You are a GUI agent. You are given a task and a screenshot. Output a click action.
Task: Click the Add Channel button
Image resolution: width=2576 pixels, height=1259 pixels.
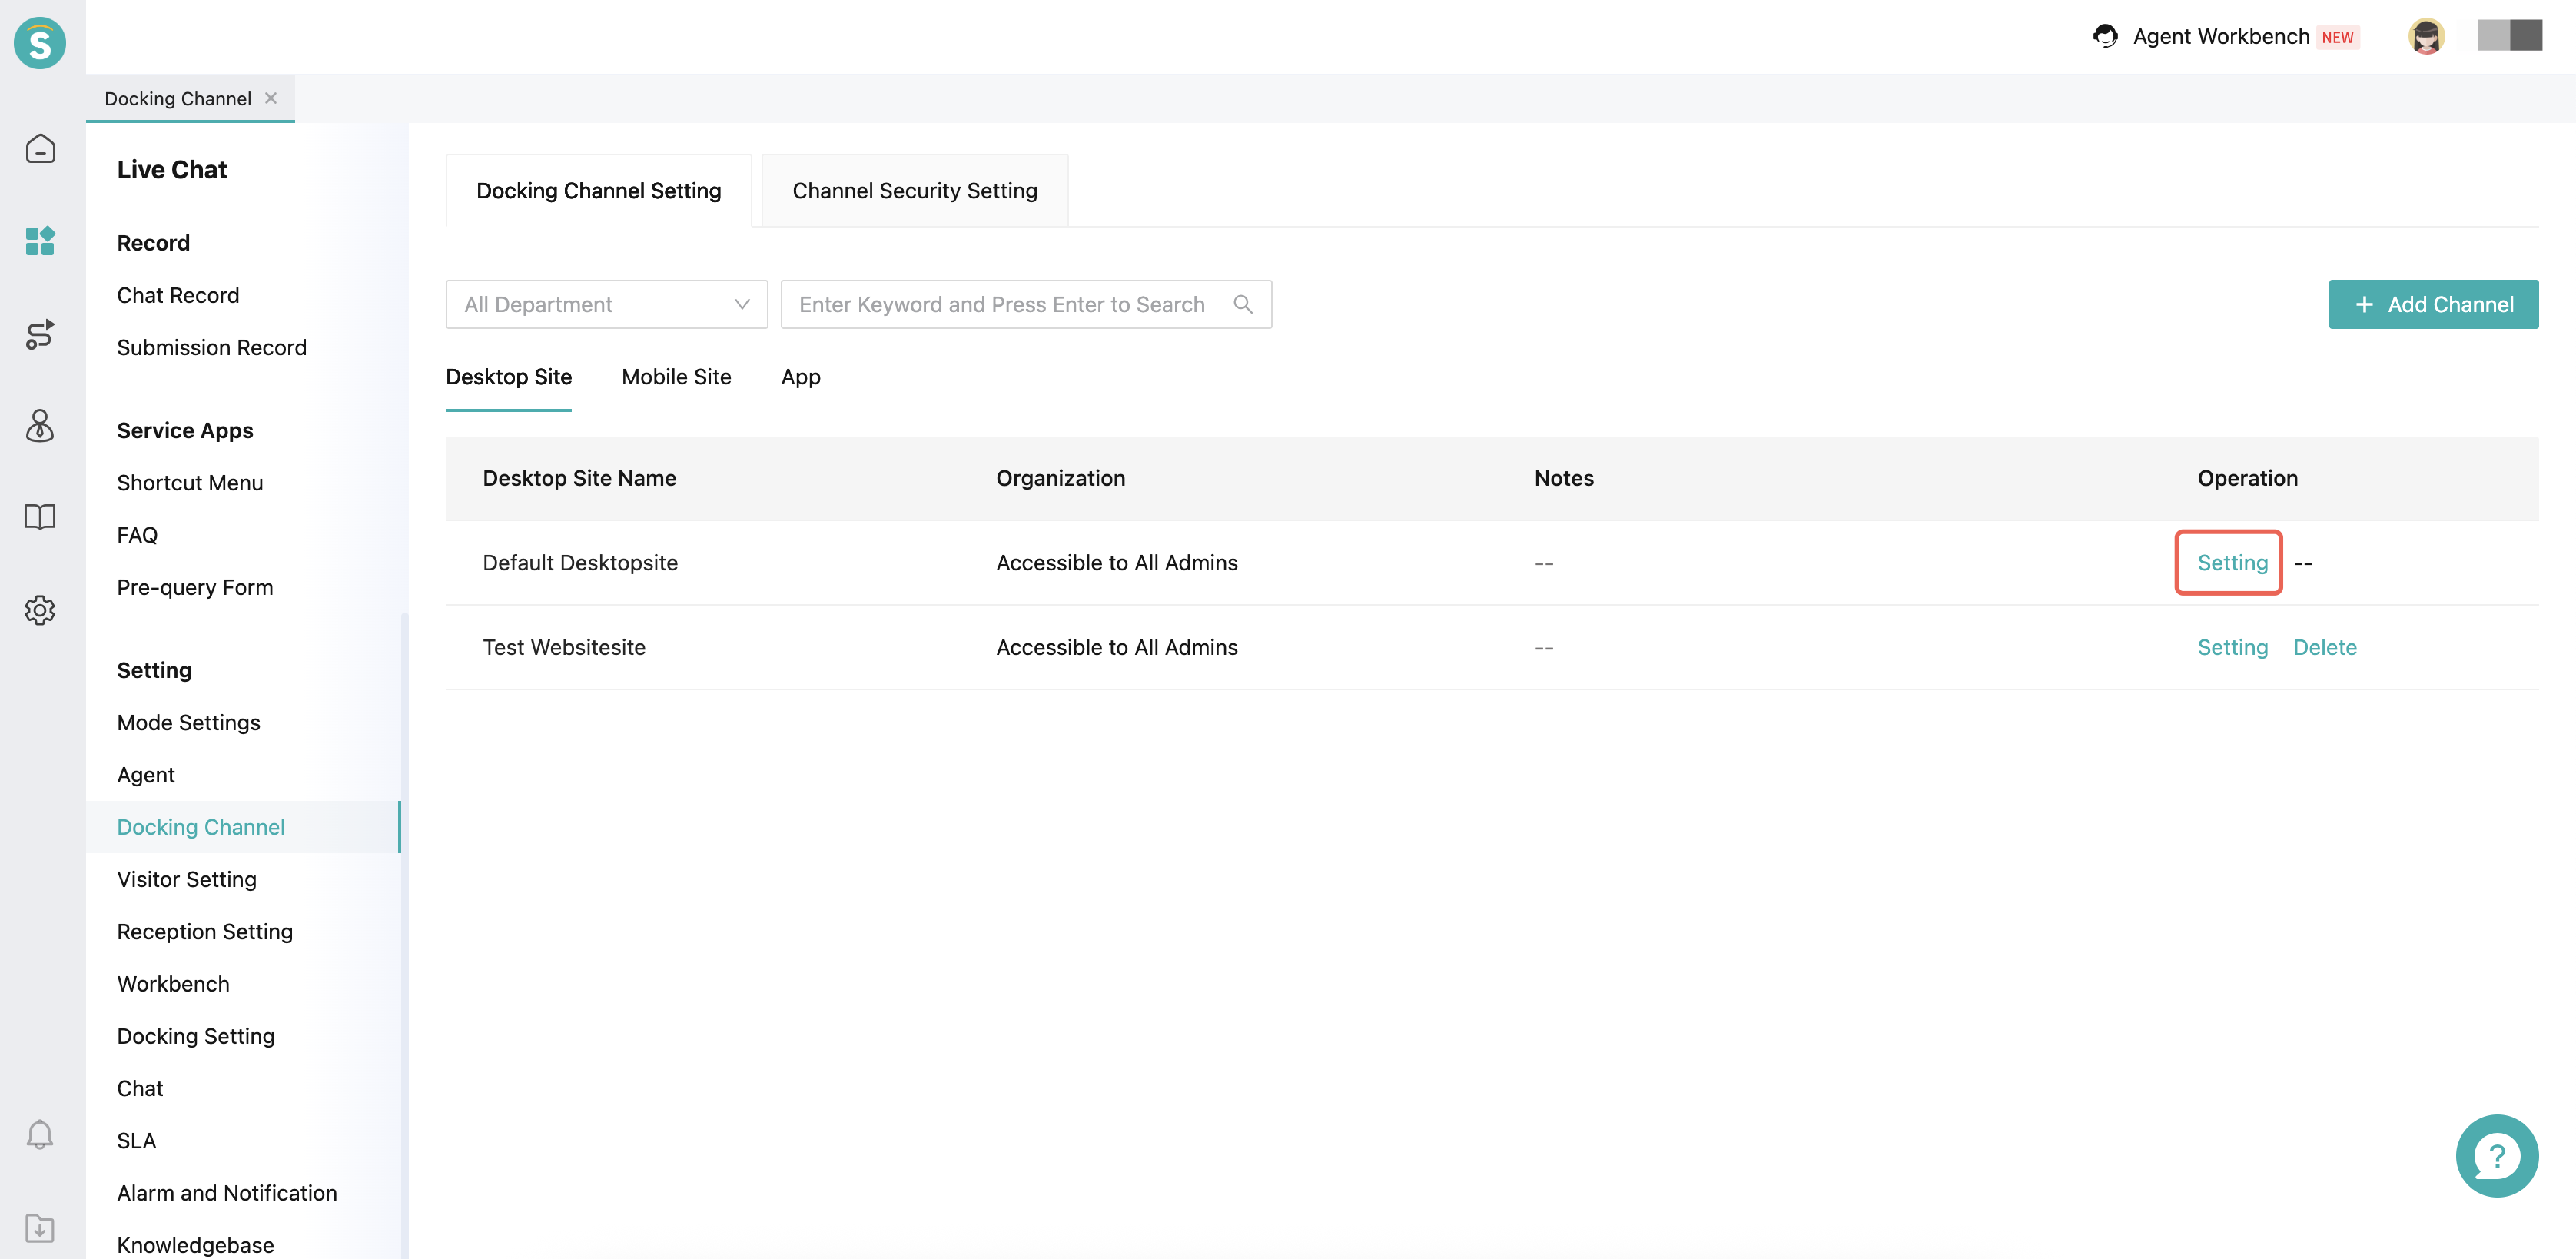[2433, 304]
